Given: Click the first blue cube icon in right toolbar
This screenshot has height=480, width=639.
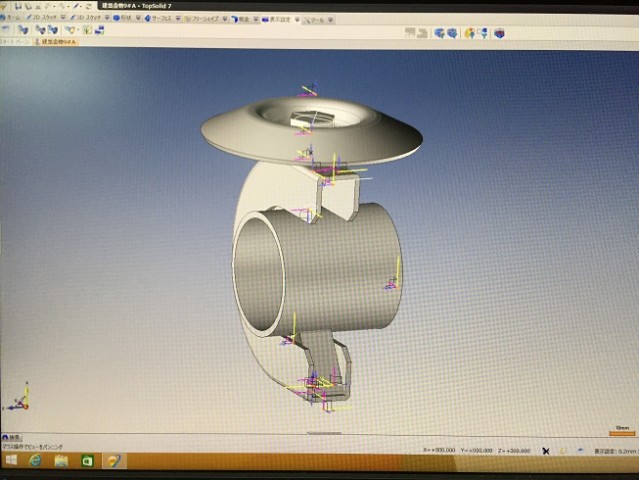Looking at the screenshot, I should click(x=439, y=33).
